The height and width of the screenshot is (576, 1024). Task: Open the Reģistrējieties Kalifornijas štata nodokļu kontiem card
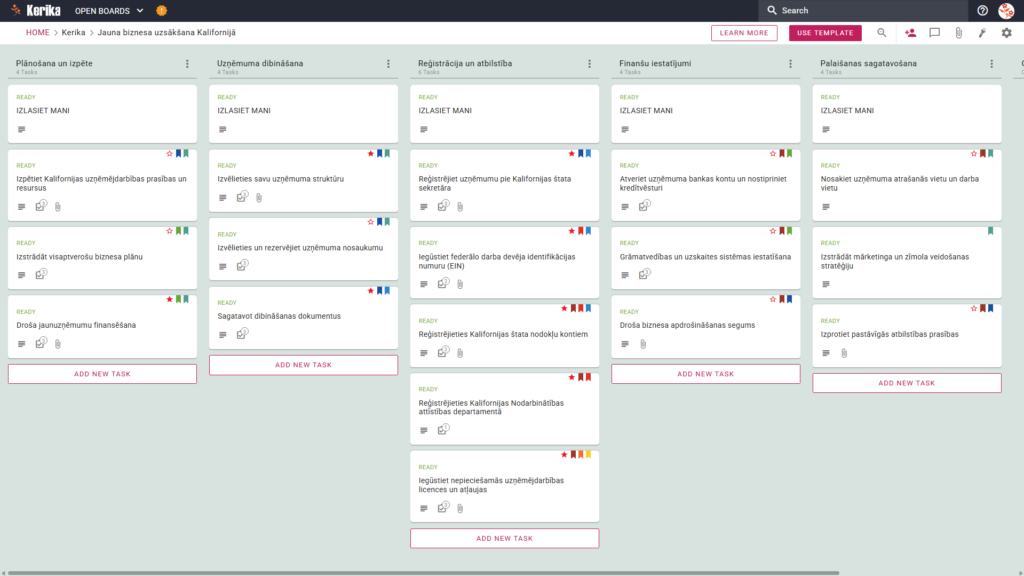(x=504, y=335)
